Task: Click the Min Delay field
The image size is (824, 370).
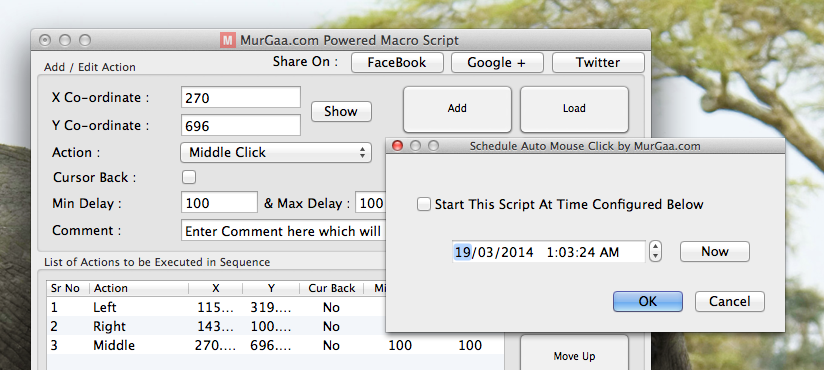Action: coord(219,203)
